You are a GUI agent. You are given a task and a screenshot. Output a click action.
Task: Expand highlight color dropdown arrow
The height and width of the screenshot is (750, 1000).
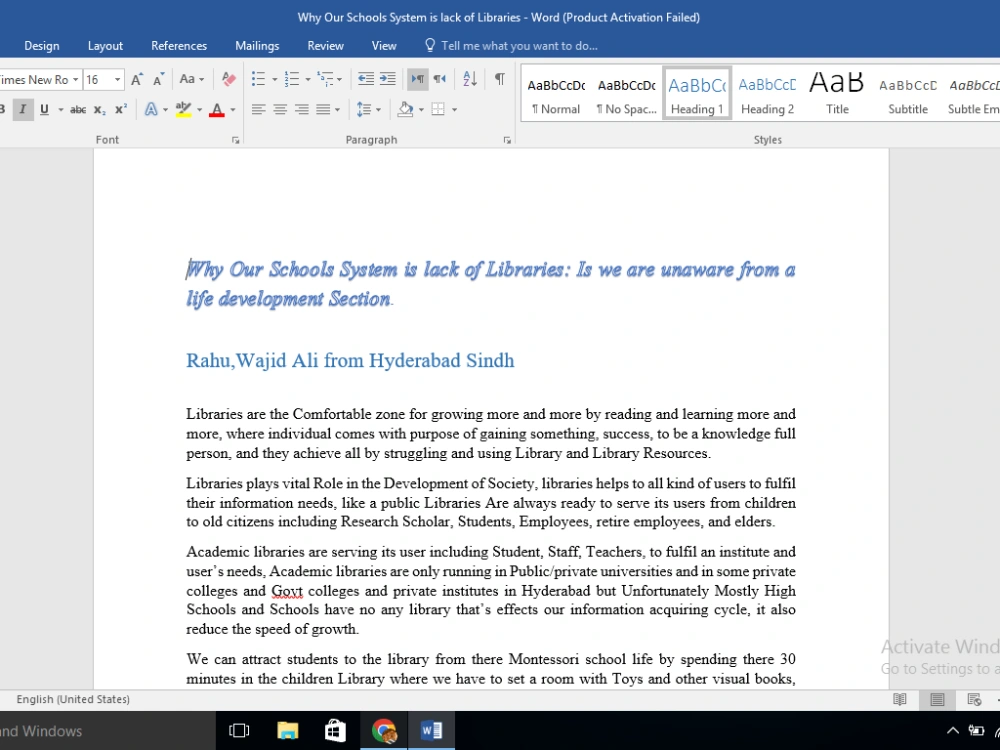[200, 110]
